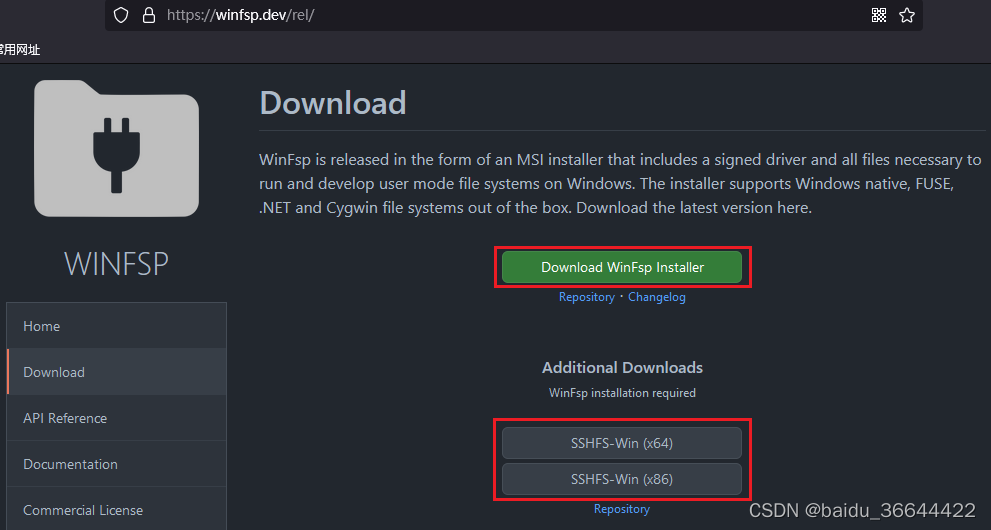The height and width of the screenshot is (530, 991).
Task: Open the Home sidebar item
Action: pyautogui.click(x=117, y=326)
